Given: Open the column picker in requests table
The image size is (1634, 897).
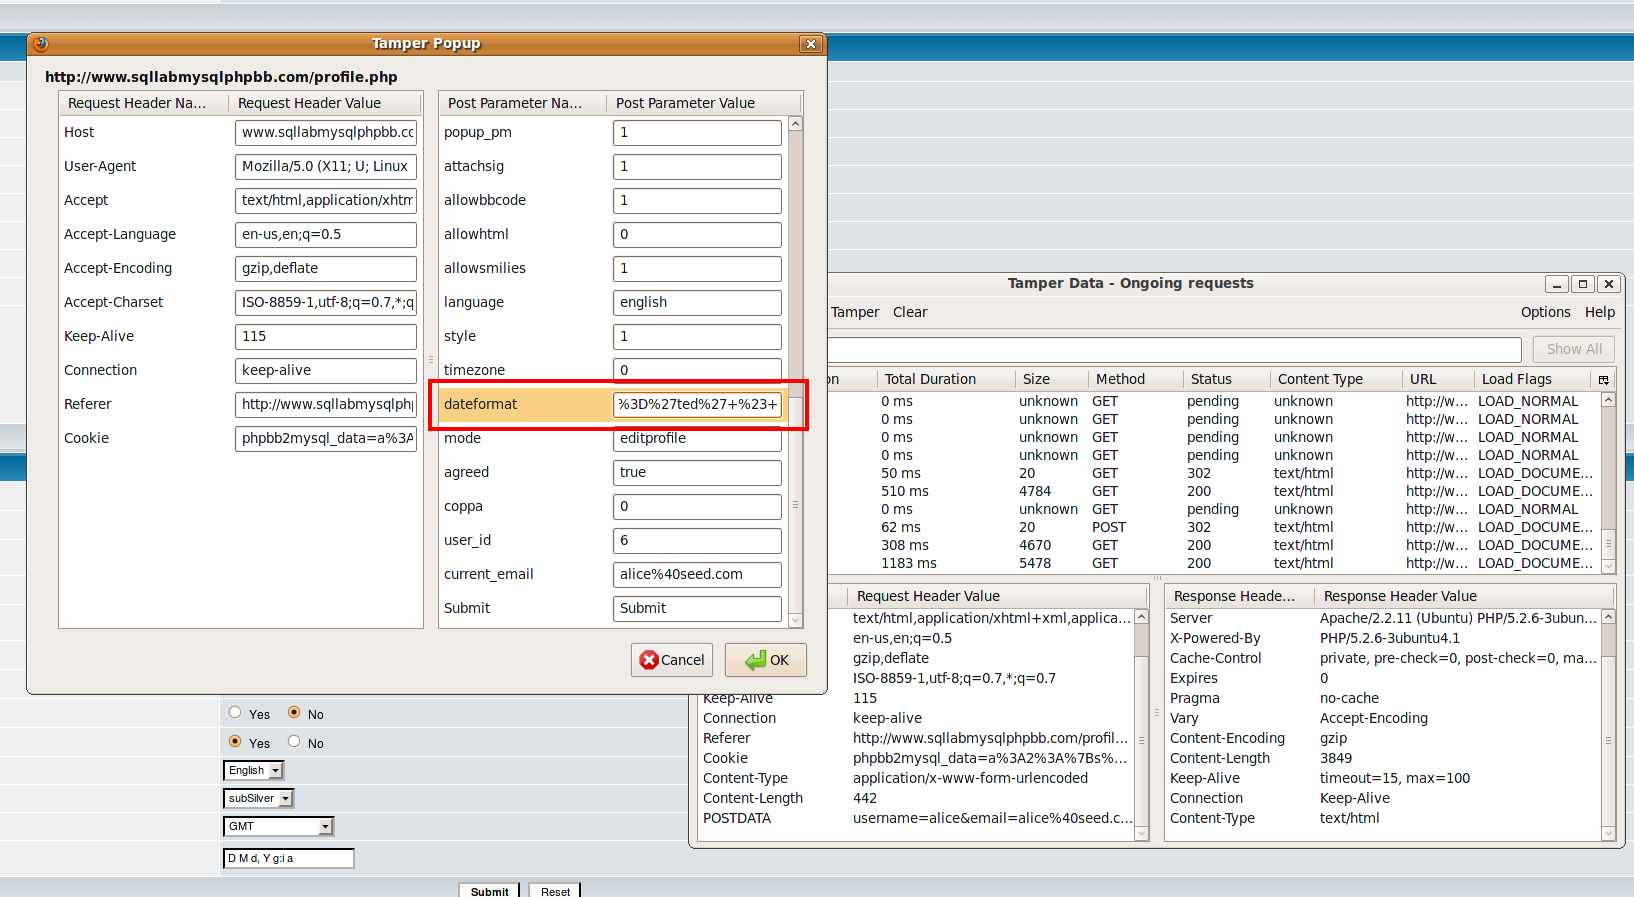Looking at the screenshot, I should [1603, 380].
